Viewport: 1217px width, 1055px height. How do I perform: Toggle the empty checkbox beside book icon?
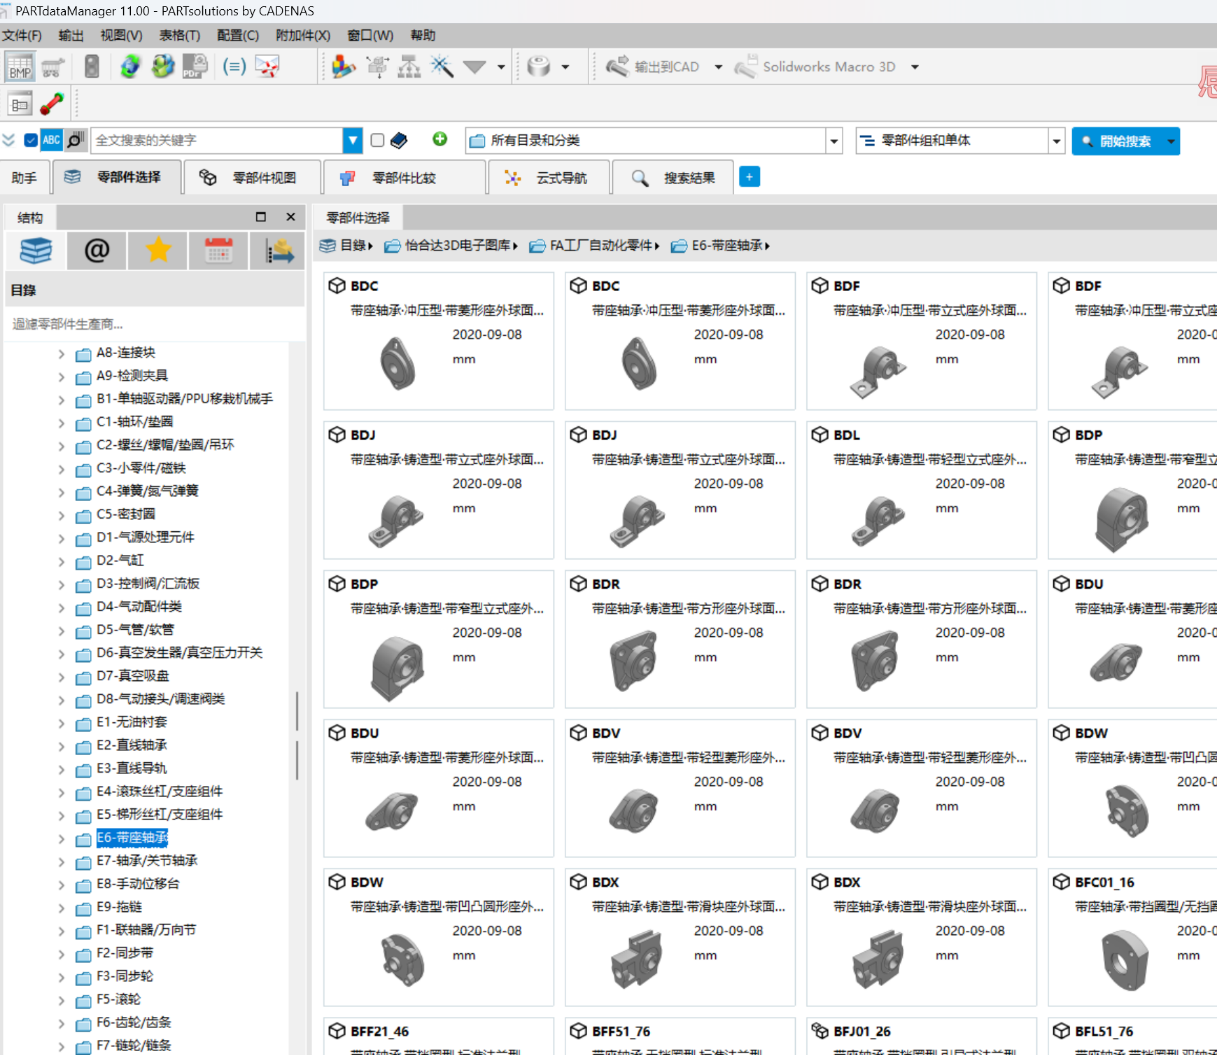[x=377, y=140]
